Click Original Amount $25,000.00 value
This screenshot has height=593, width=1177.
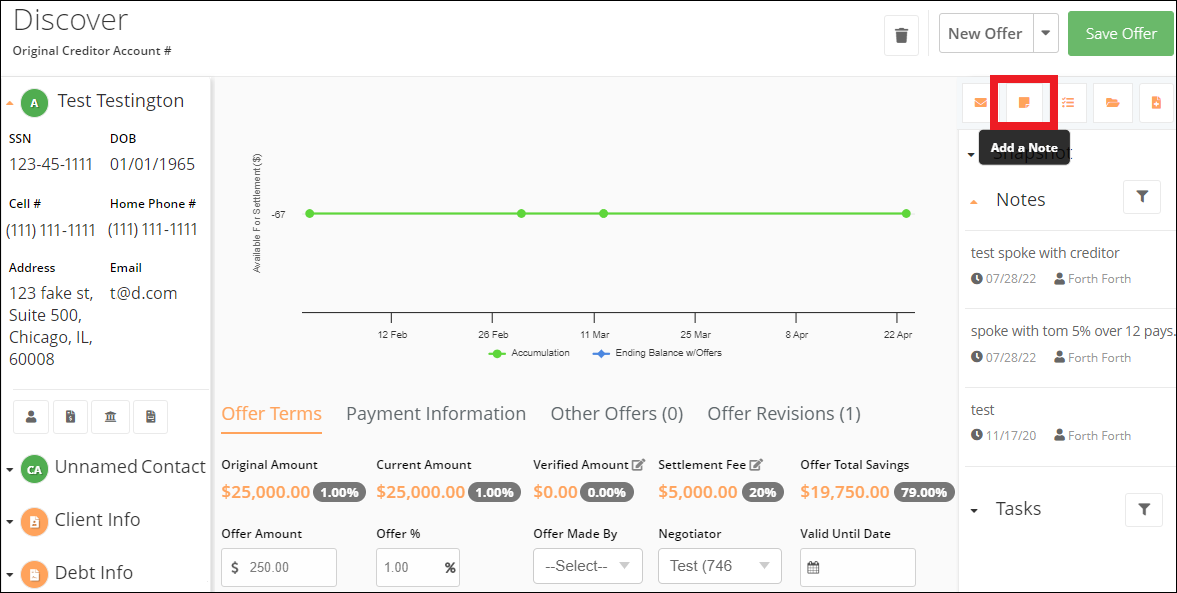[x=266, y=492]
